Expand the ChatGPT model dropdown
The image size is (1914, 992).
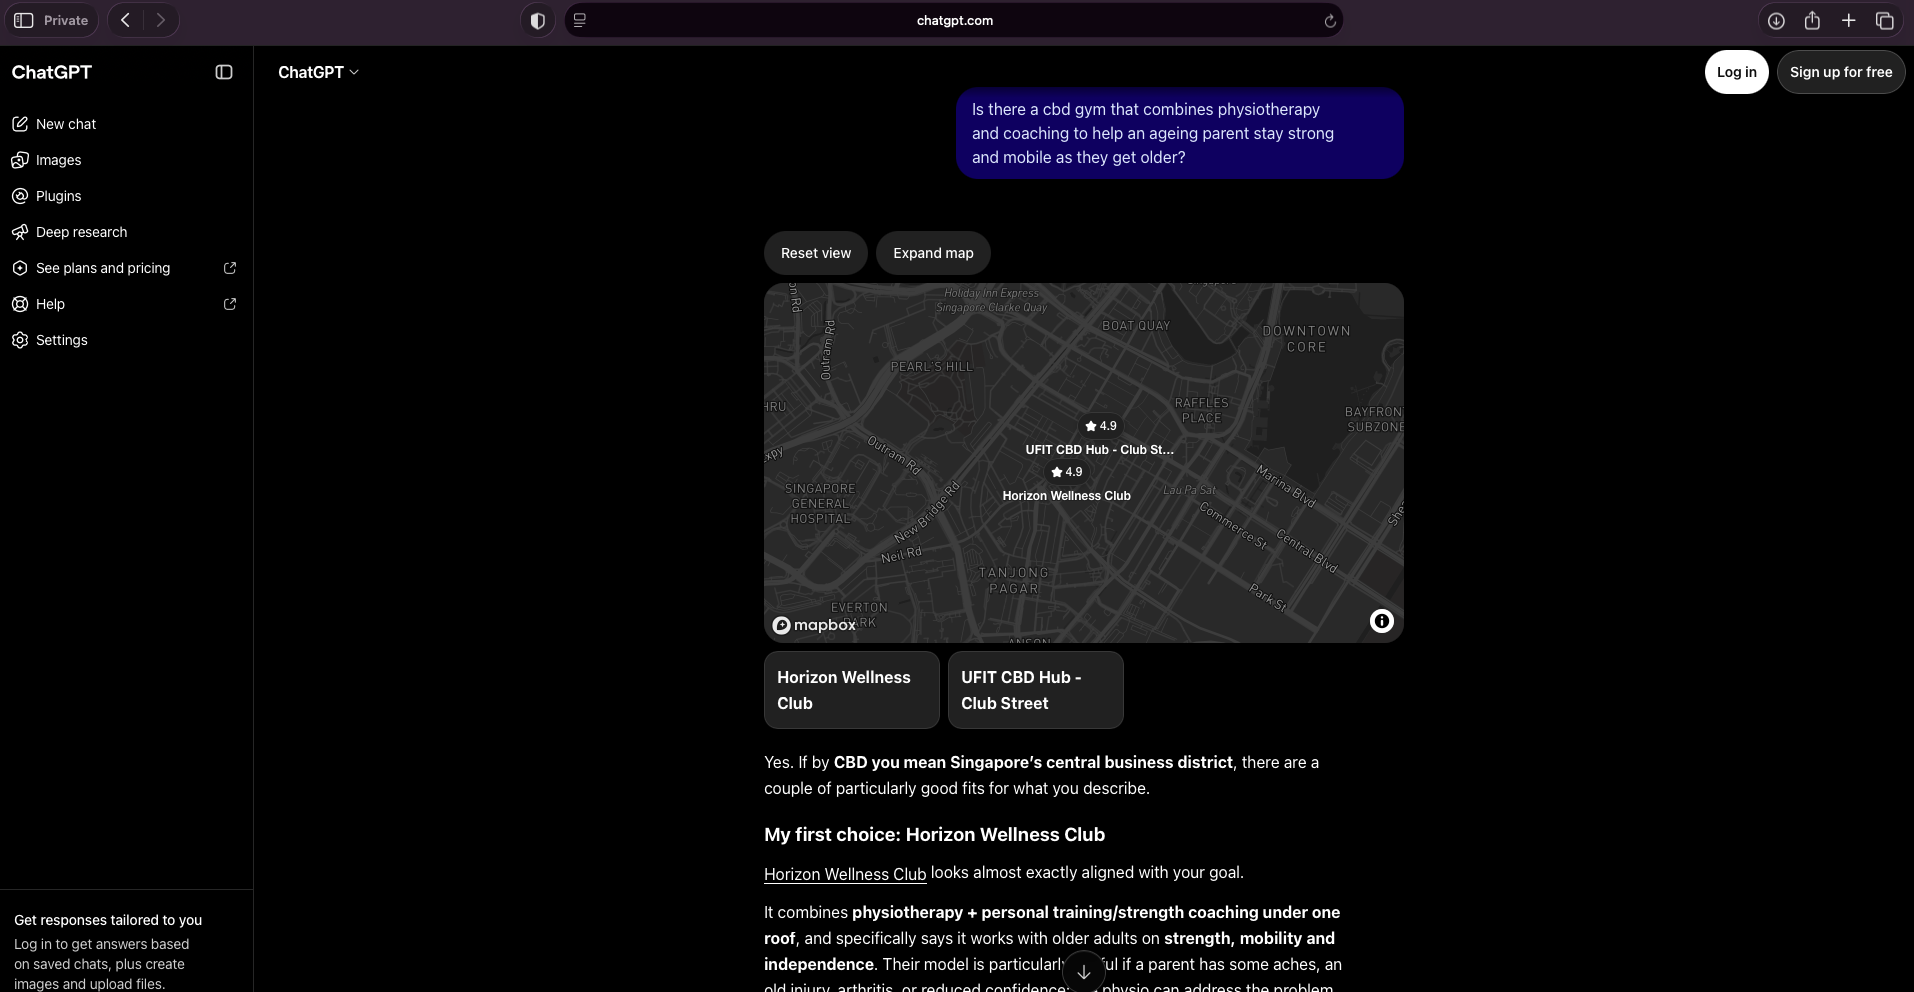pos(318,72)
